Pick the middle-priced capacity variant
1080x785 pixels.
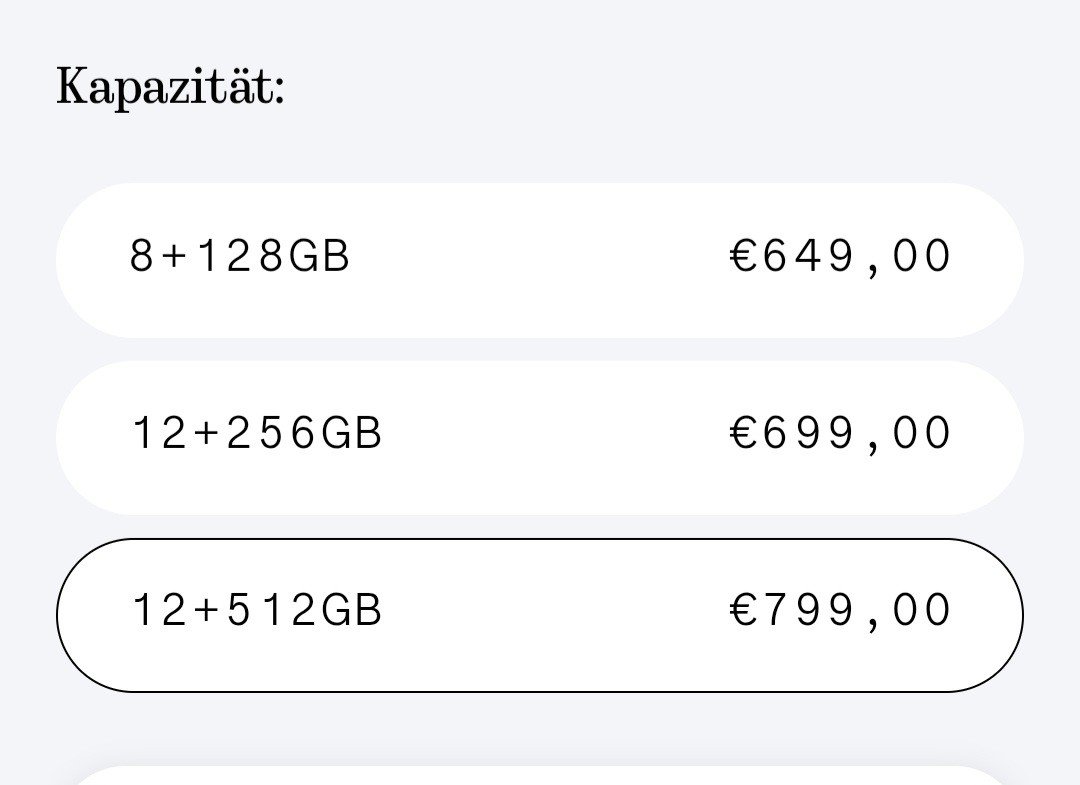pyautogui.click(x=540, y=437)
